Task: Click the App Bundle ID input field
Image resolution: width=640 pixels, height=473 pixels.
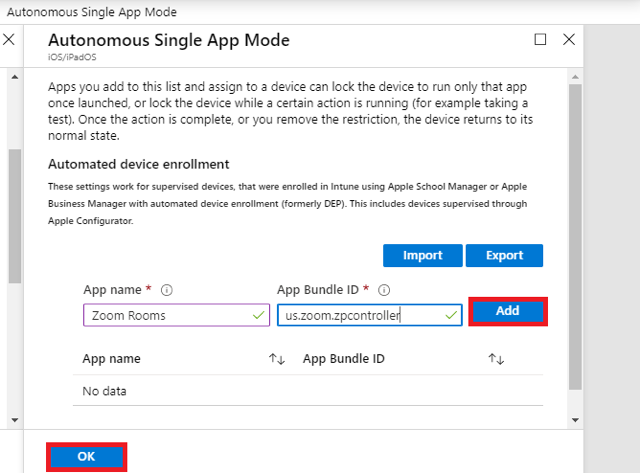Action: tap(370, 315)
